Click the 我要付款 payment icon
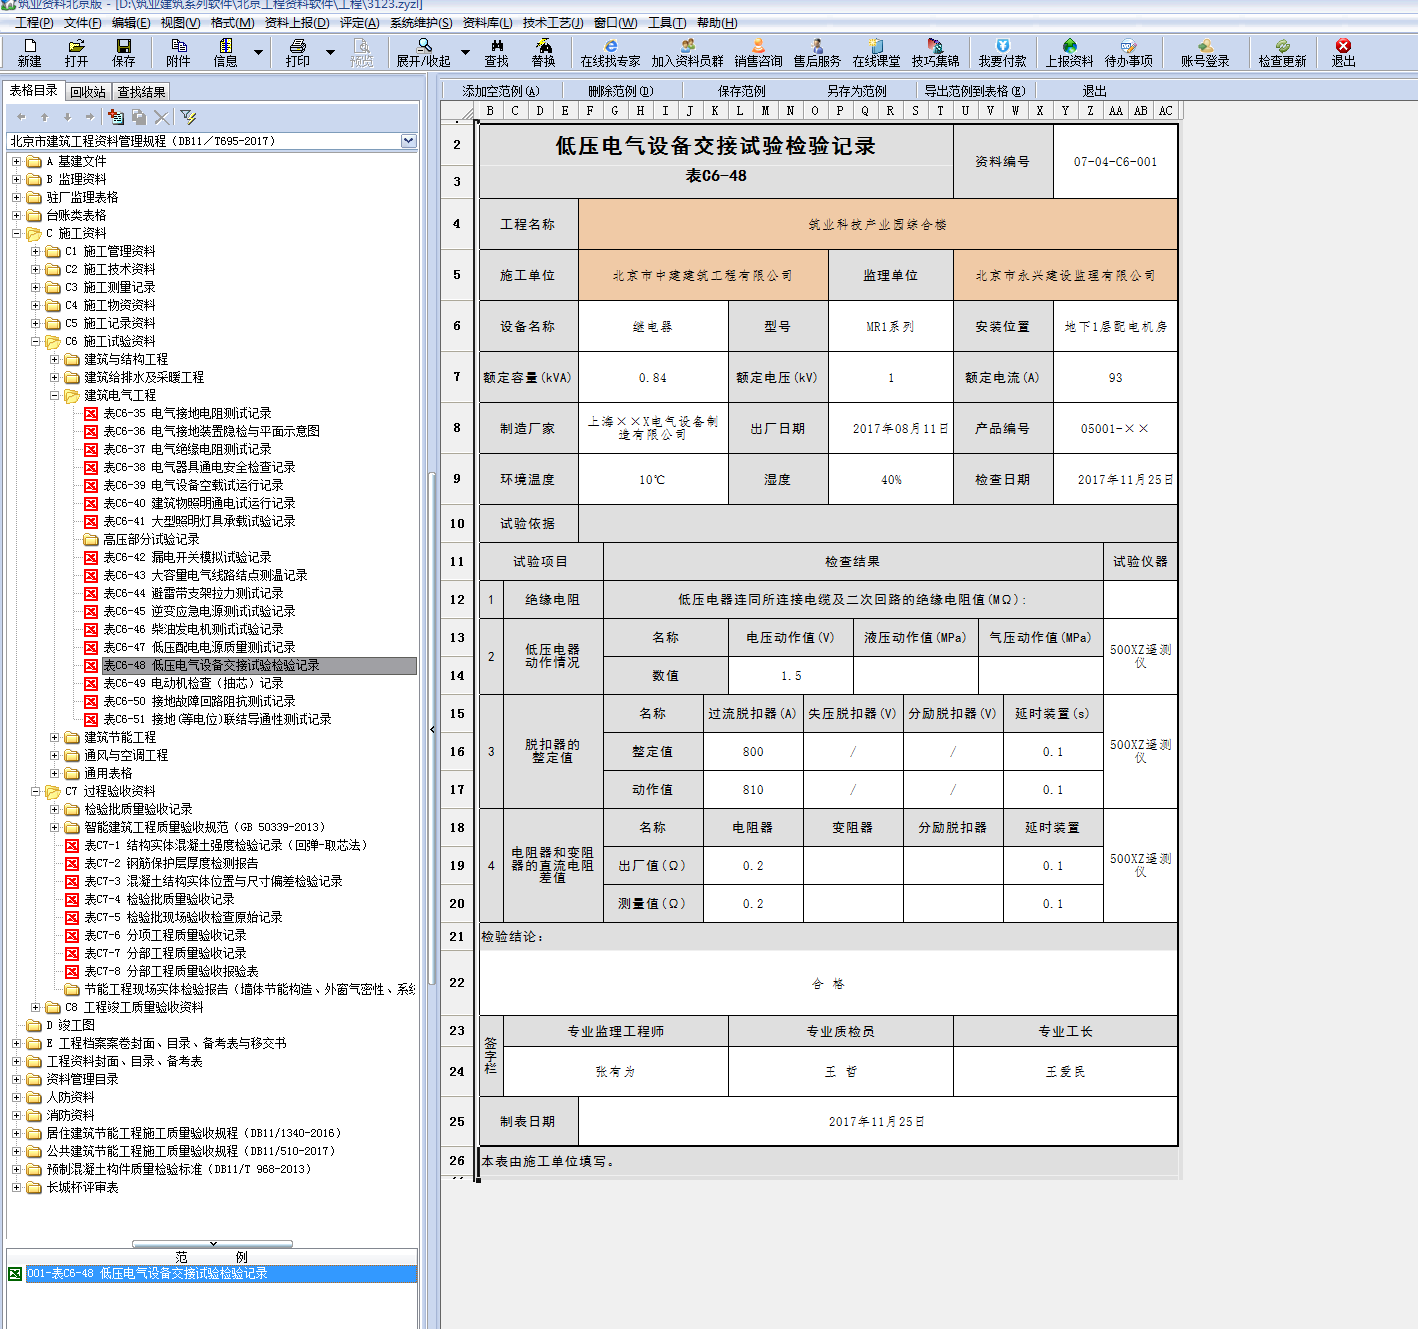 (1003, 46)
